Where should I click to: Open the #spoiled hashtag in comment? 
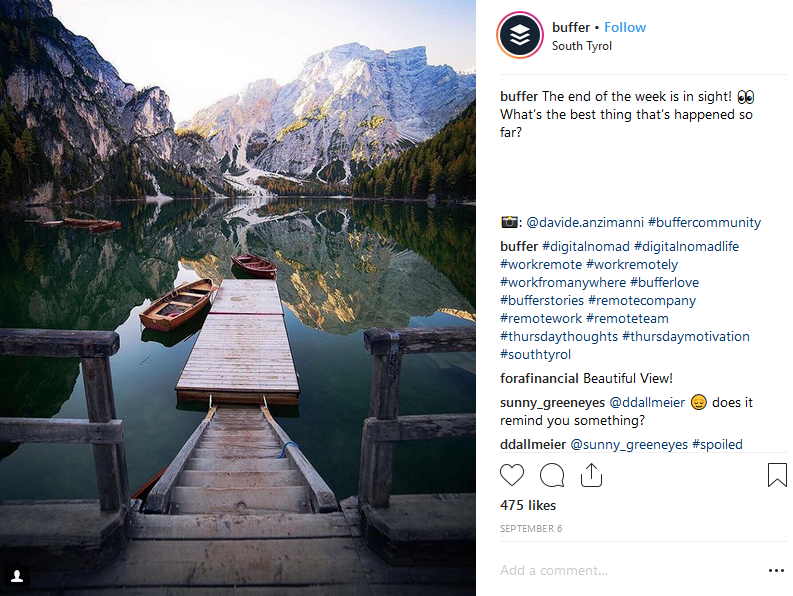[x=716, y=444]
